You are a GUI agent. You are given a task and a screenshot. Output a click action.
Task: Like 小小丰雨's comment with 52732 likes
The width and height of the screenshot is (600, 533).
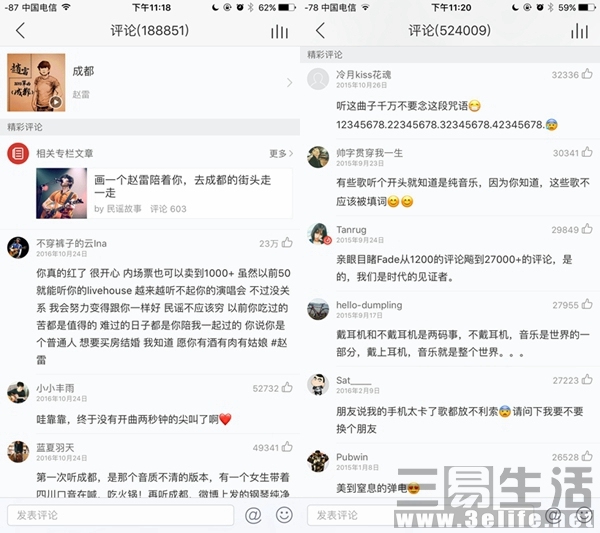coord(287,388)
